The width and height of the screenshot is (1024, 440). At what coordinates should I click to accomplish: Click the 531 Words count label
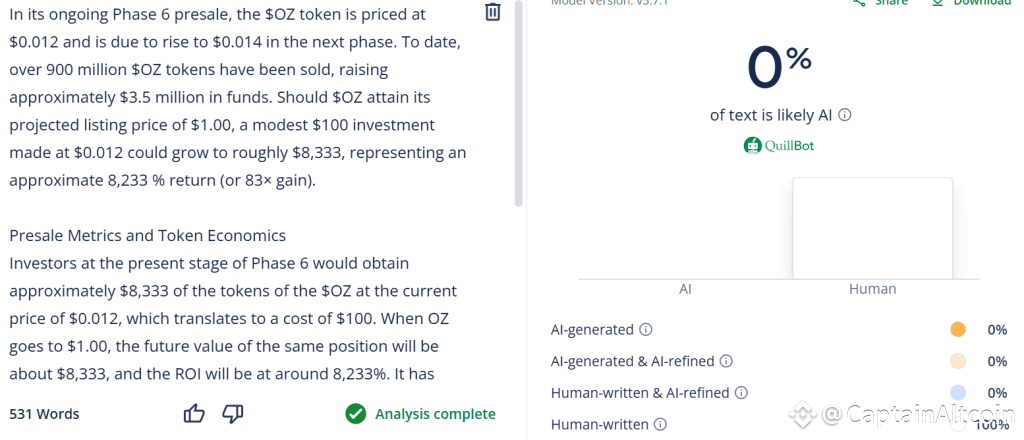(x=44, y=414)
